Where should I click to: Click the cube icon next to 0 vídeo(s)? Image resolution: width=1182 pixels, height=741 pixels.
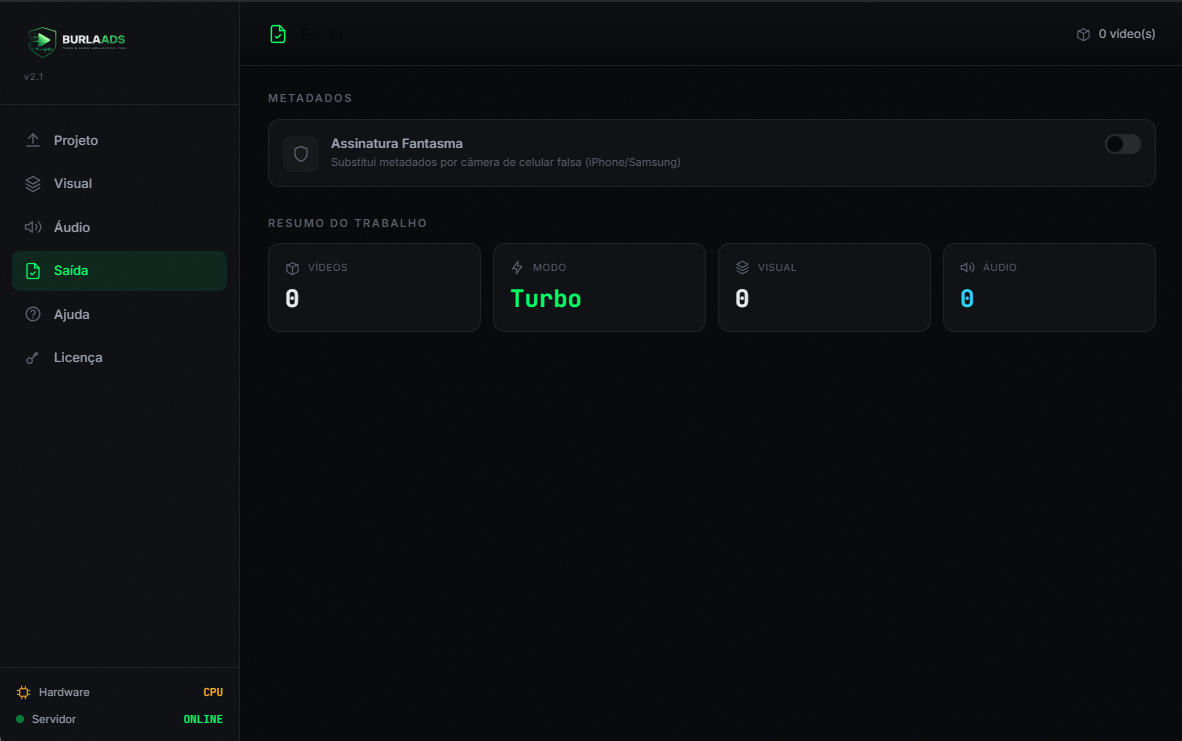coord(1083,34)
